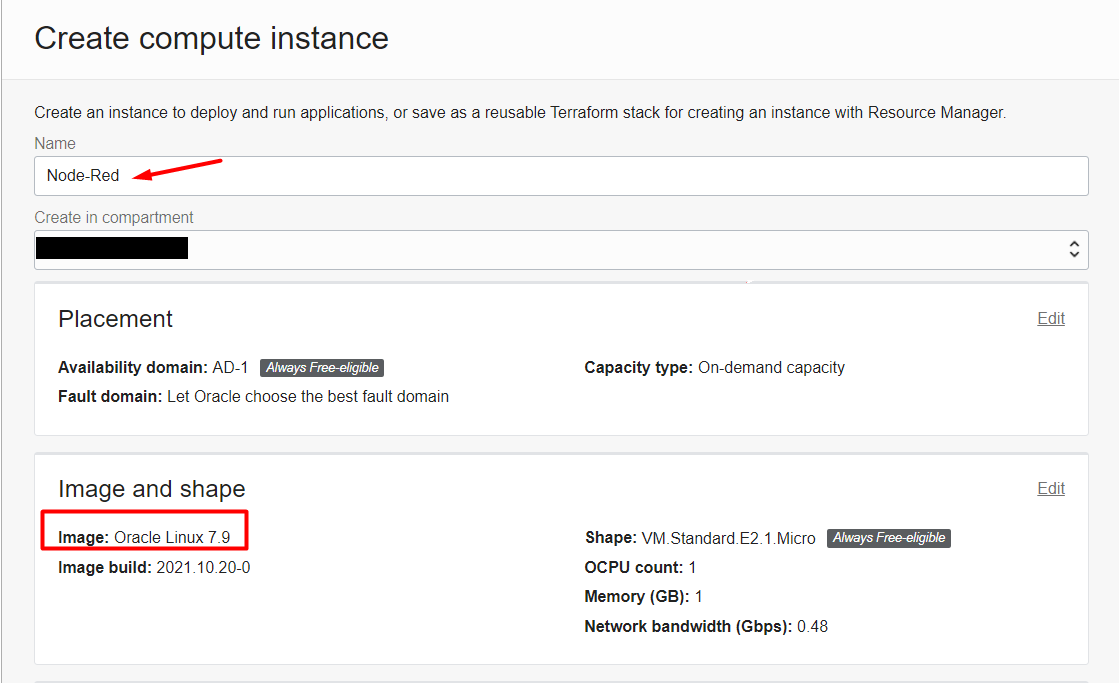Click the Network bandwidth (Gbps) value
This screenshot has width=1119, height=683.
pyautogui.click(x=812, y=626)
